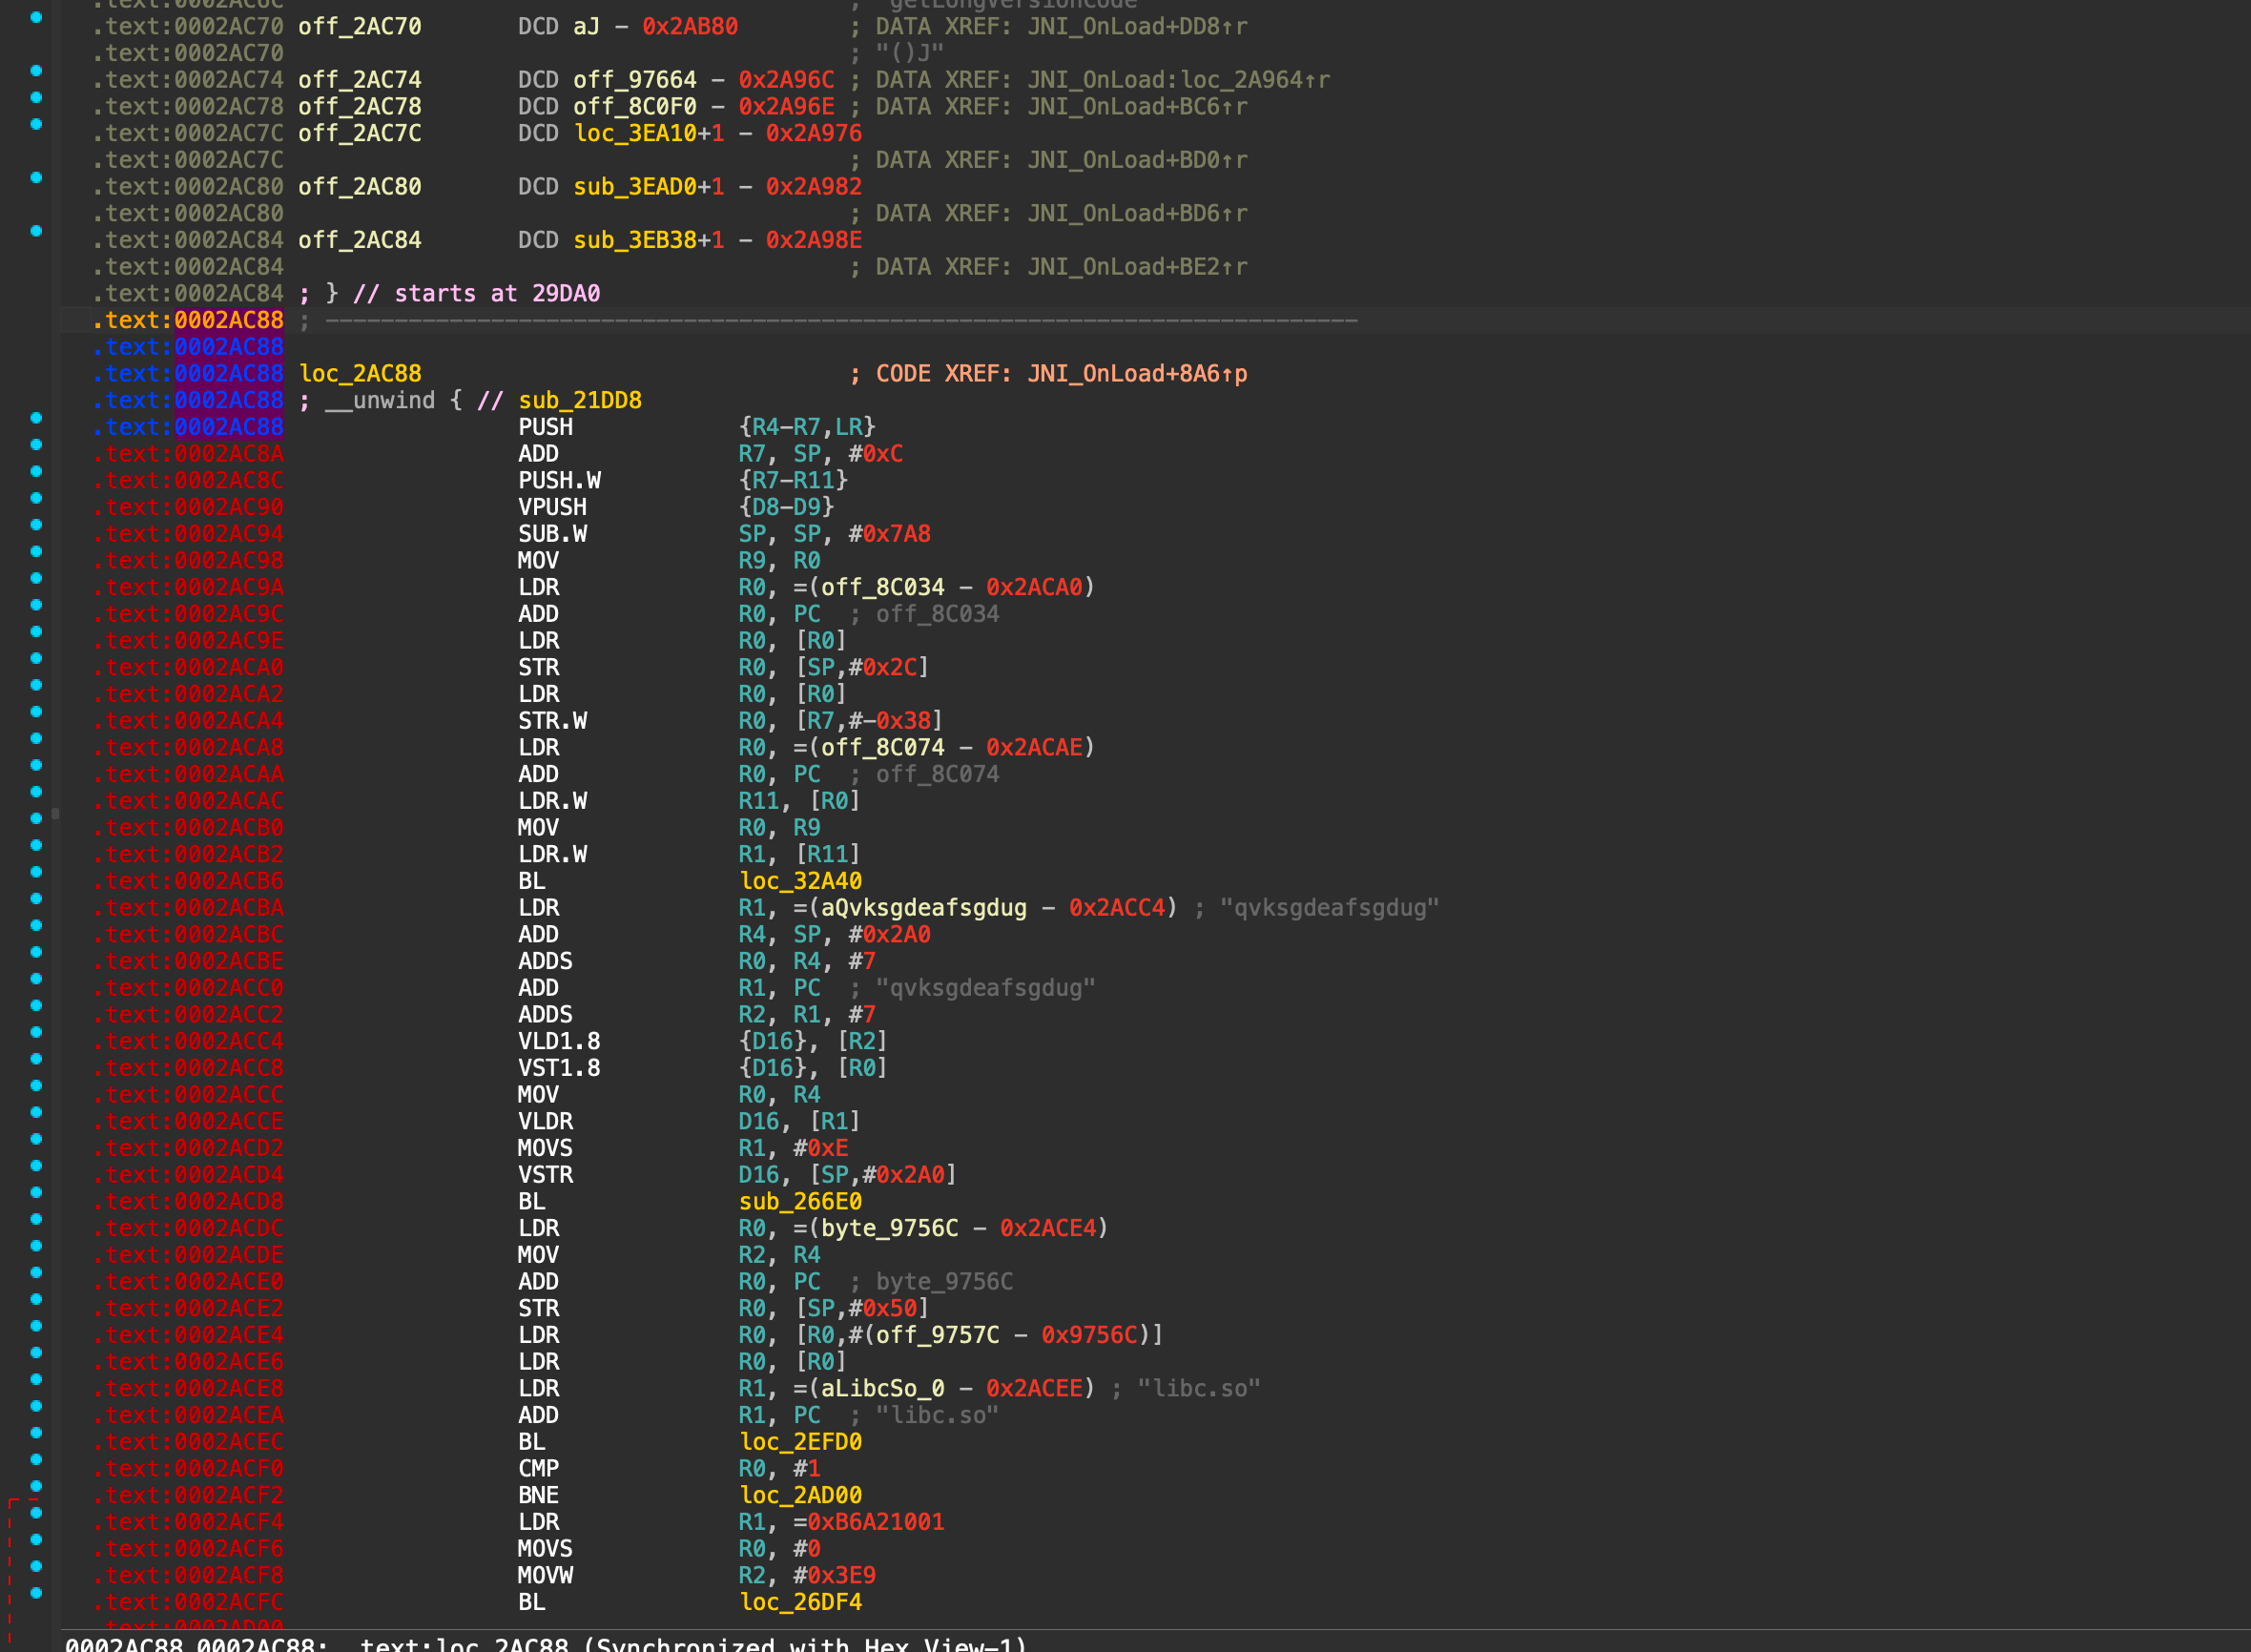Screen dimensions: 2251x1652
Task: Follow sub_3EAD0+1 in DCD operand
Action: (648, 187)
